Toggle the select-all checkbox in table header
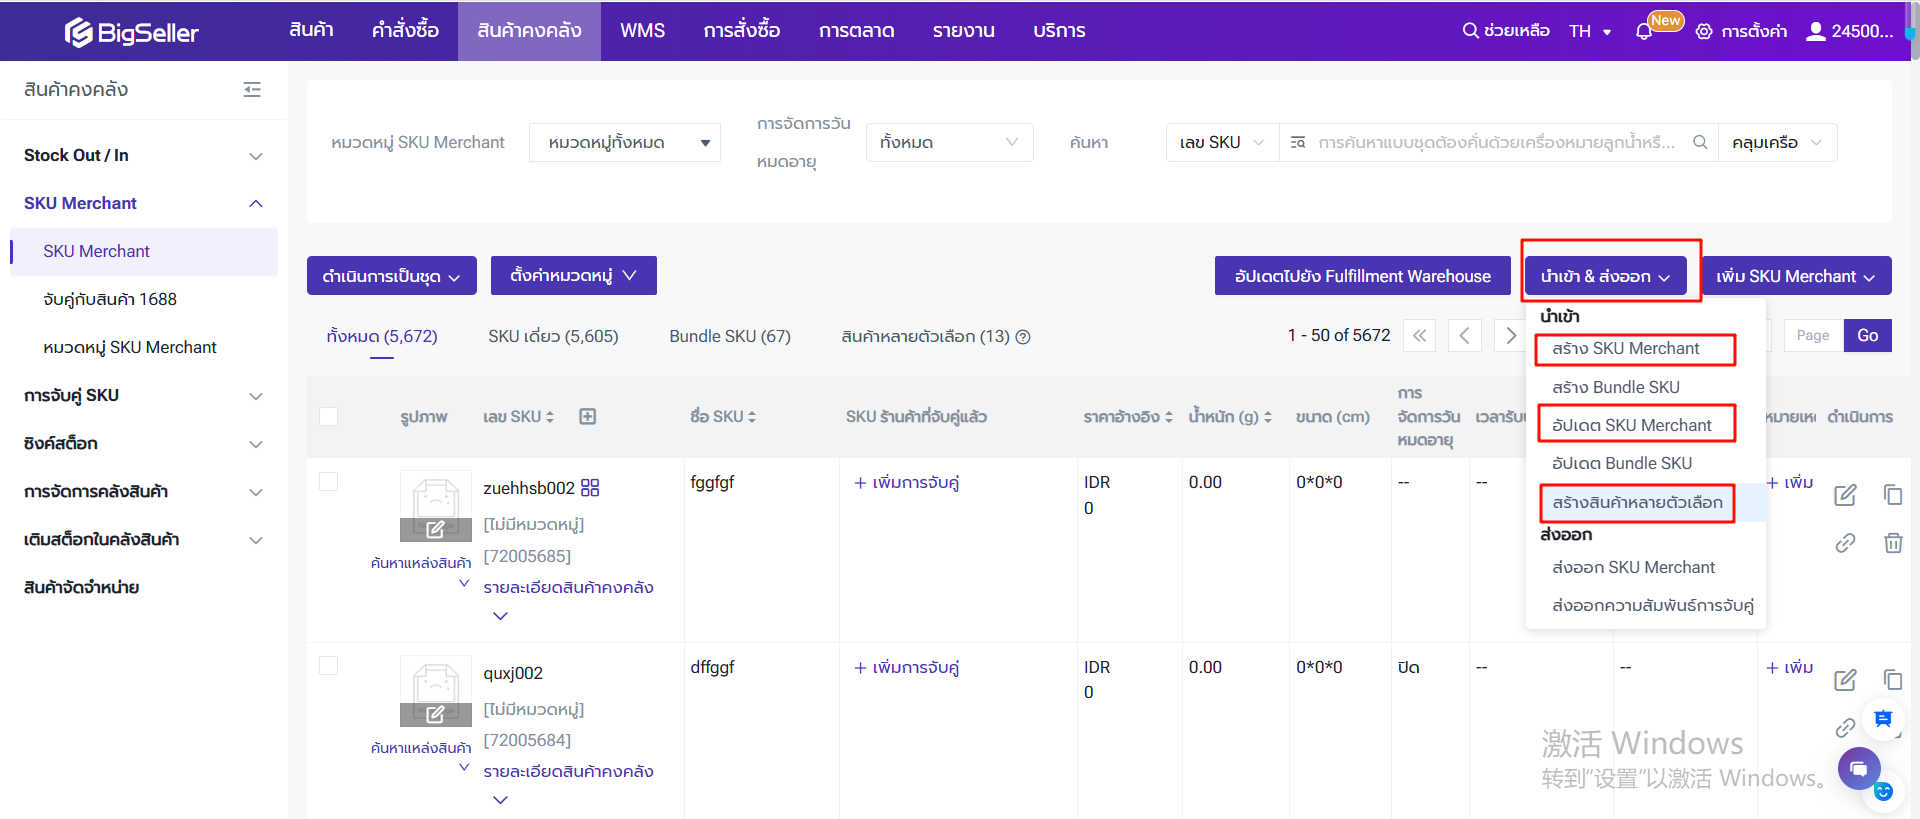This screenshot has height=819, width=1920. tap(328, 417)
